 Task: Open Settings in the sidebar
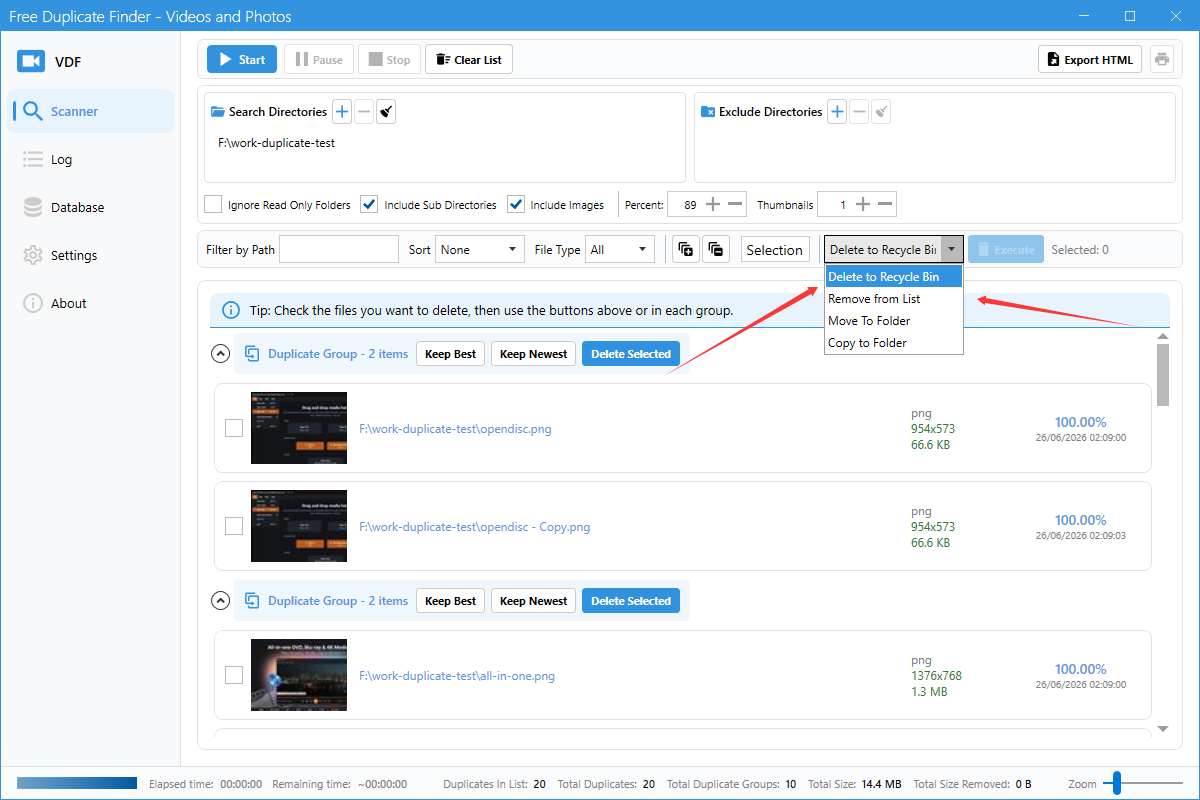click(x=92, y=256)
